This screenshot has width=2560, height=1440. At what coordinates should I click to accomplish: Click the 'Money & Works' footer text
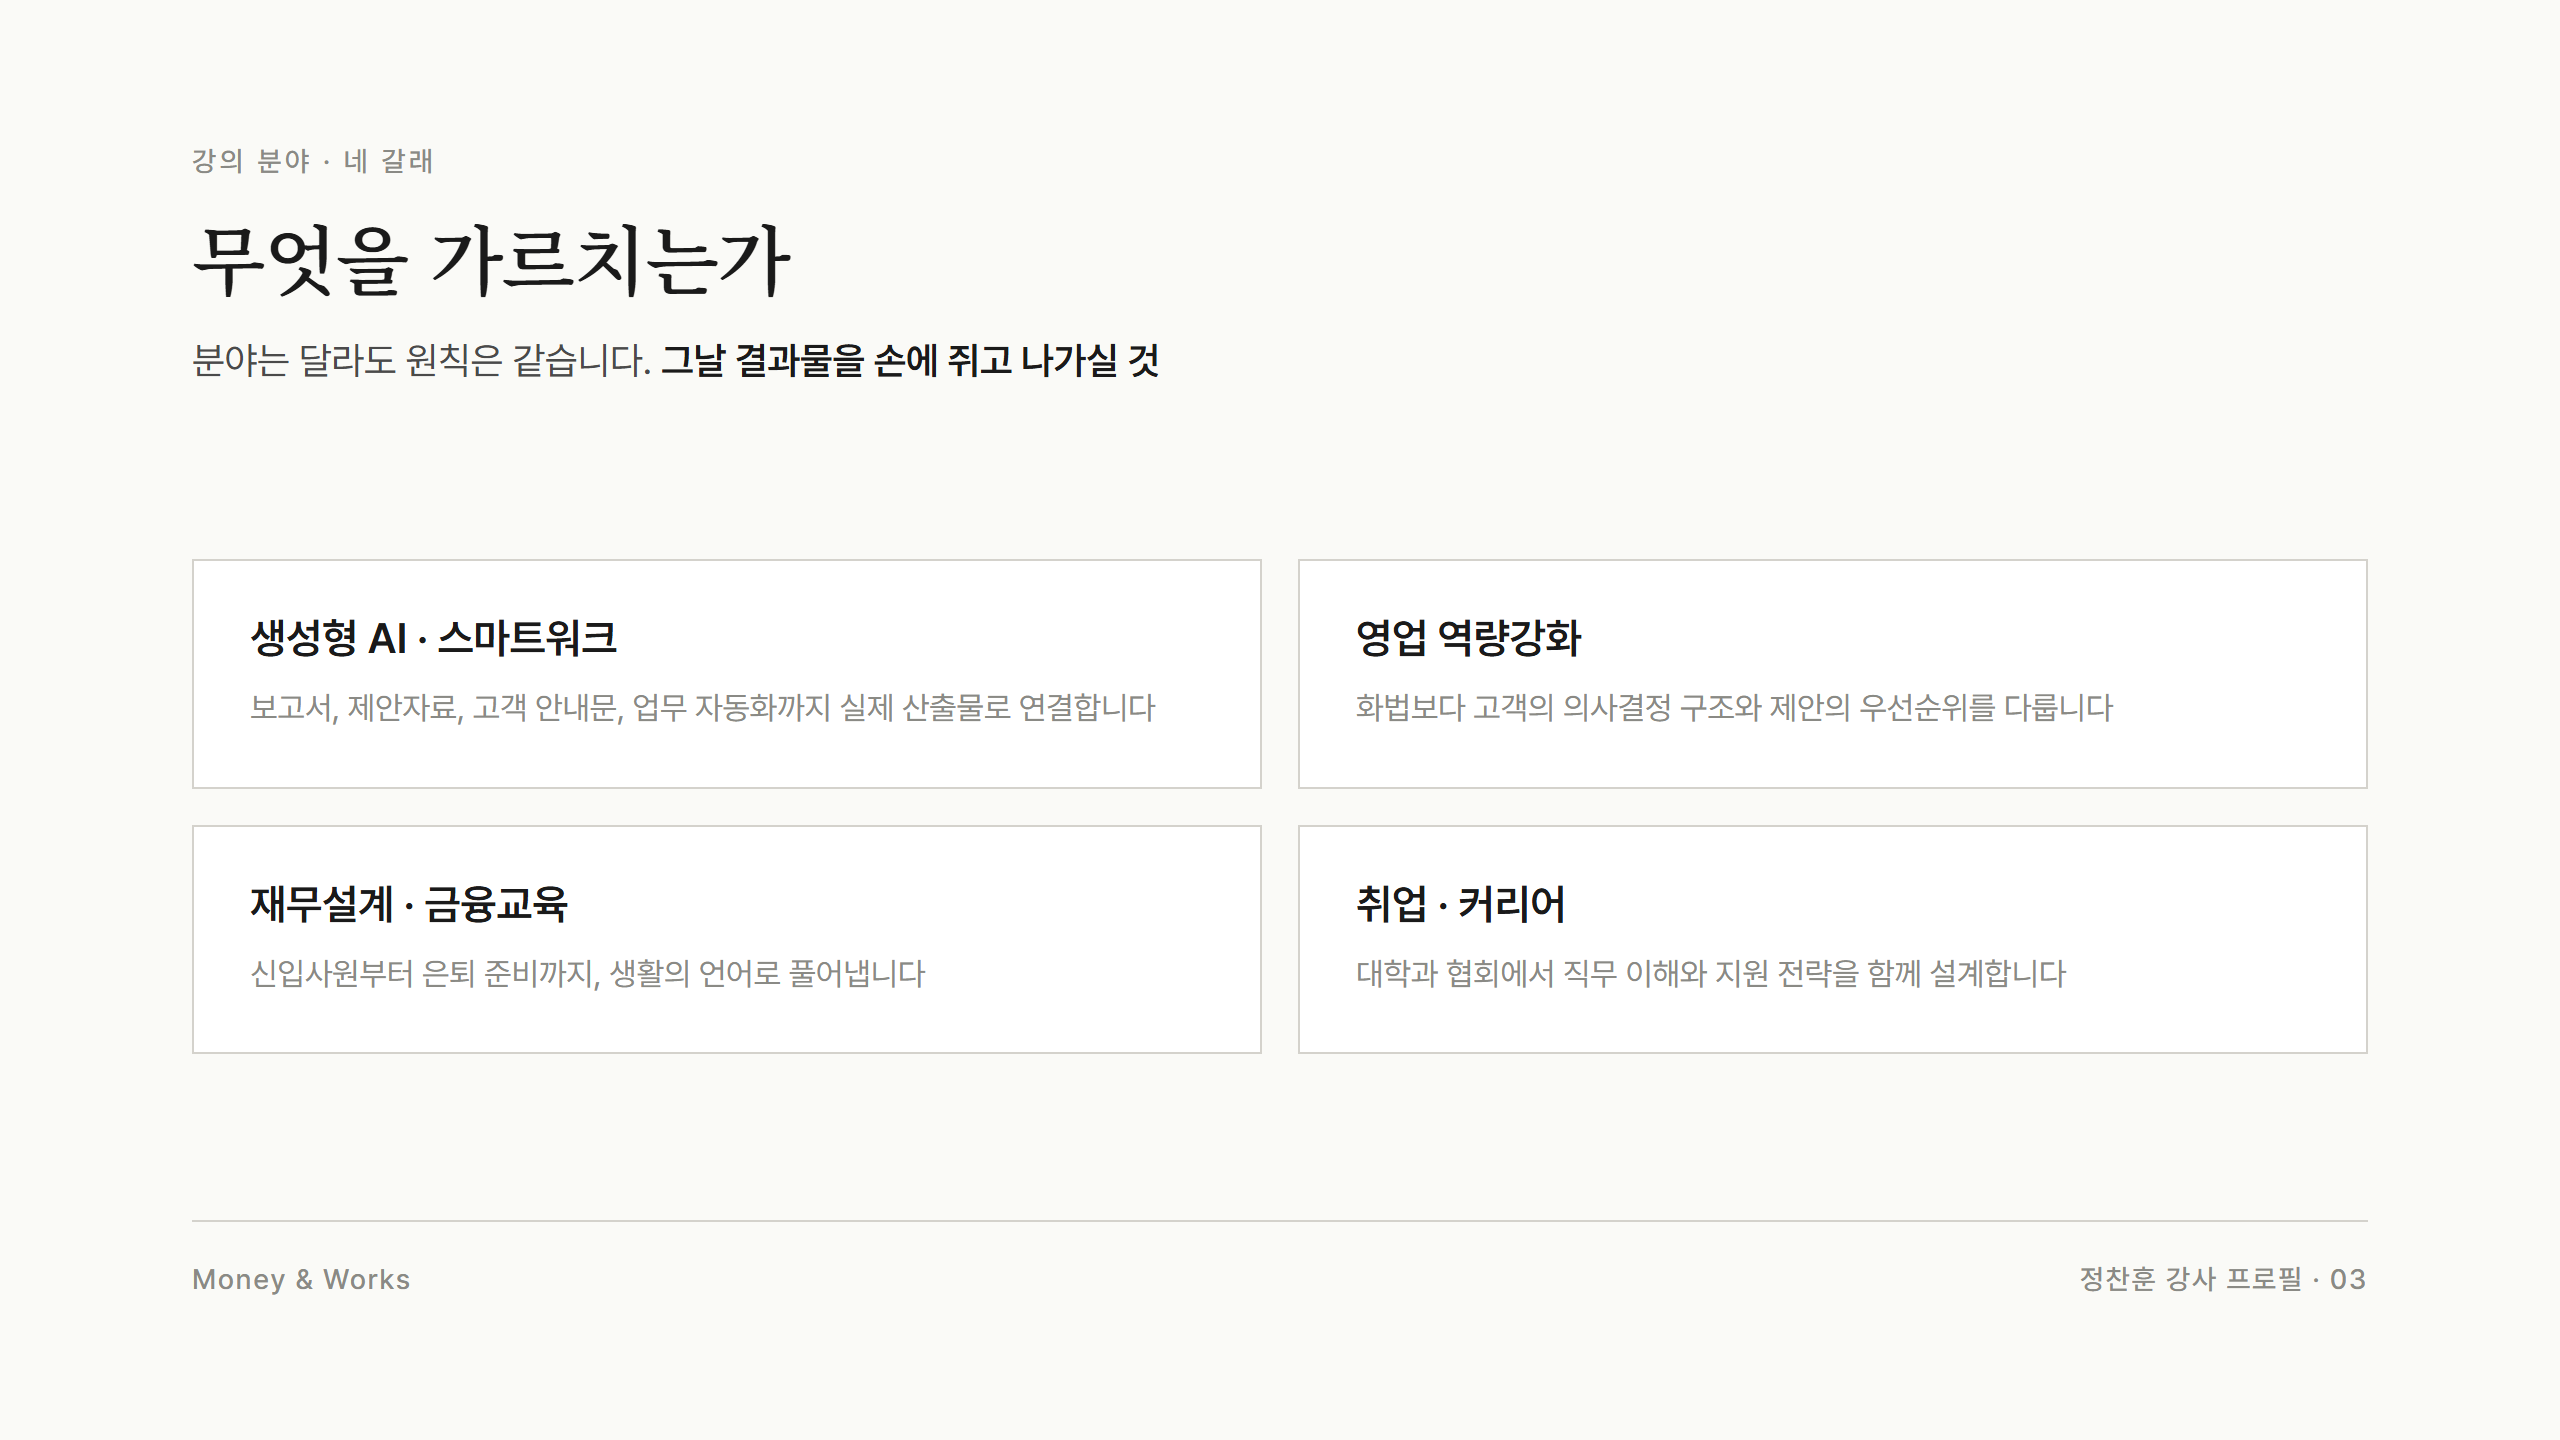coord(301,1279)
